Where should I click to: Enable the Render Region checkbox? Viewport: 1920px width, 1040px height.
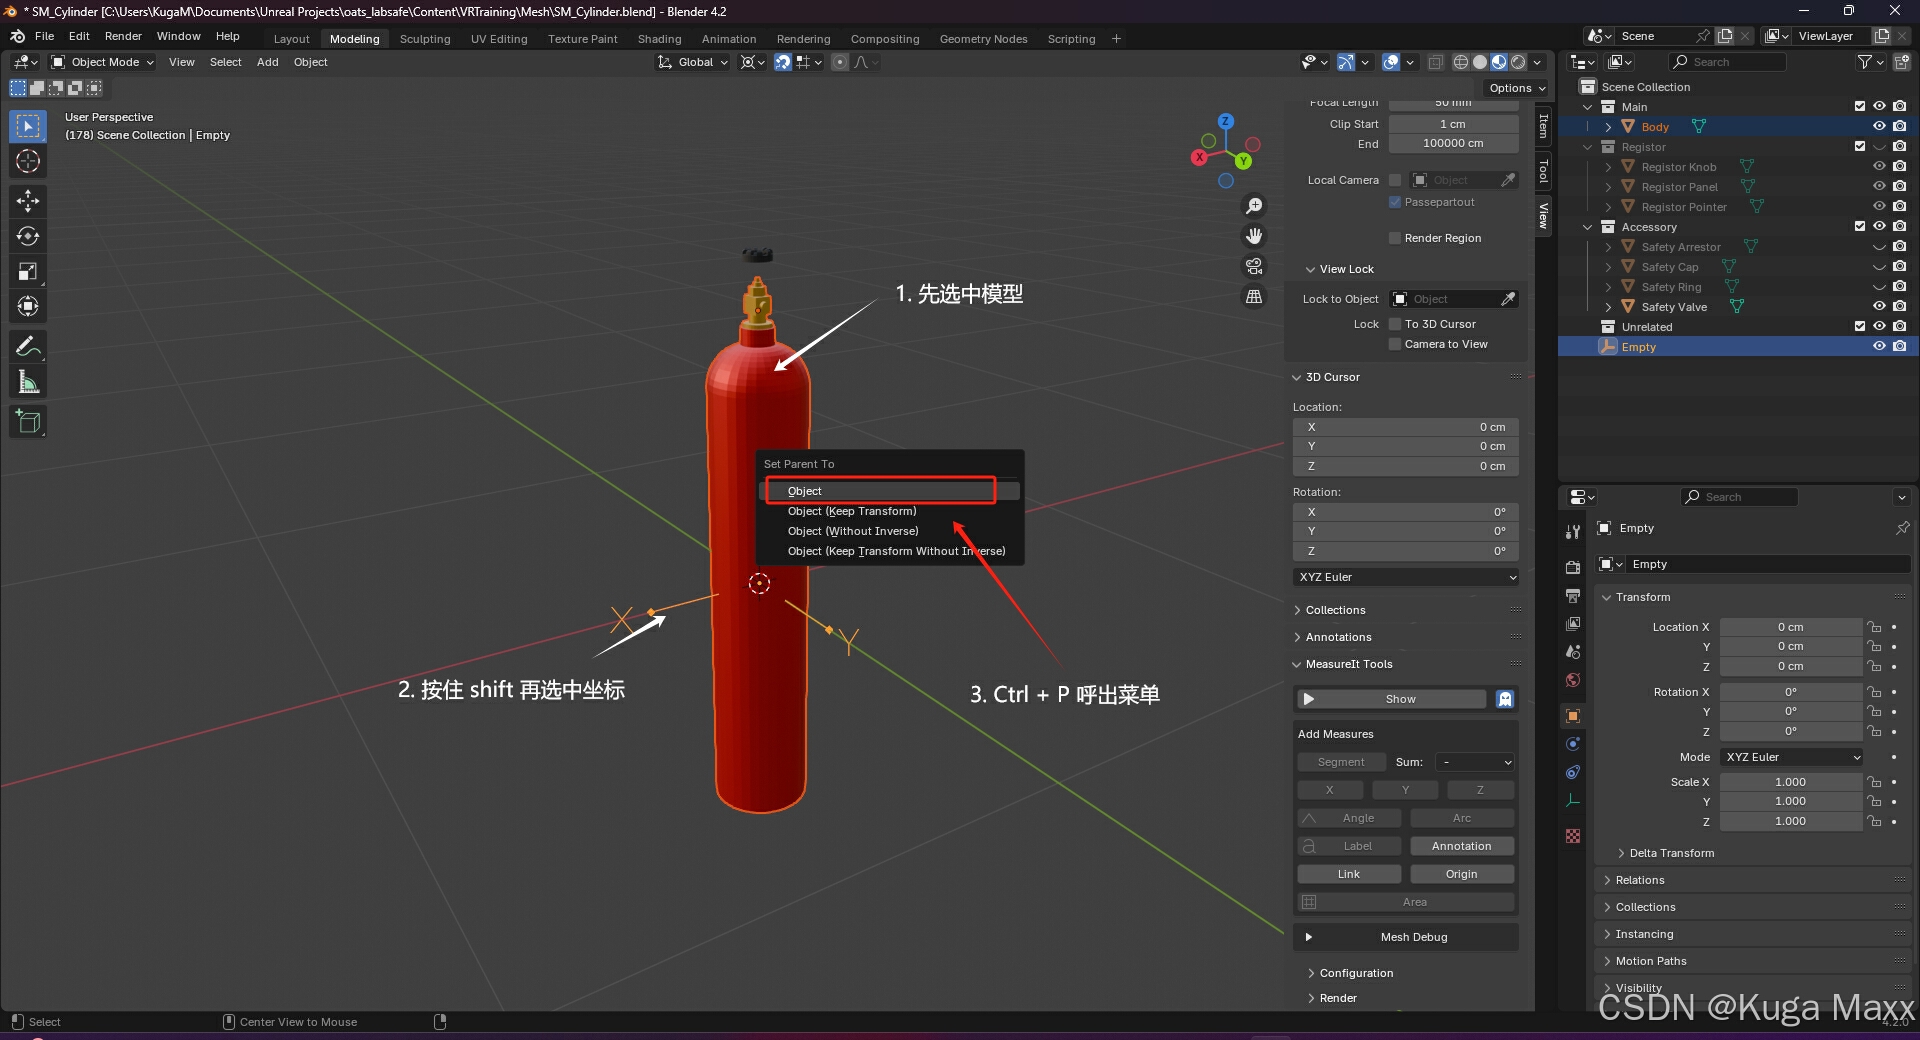coord(1395,238)
